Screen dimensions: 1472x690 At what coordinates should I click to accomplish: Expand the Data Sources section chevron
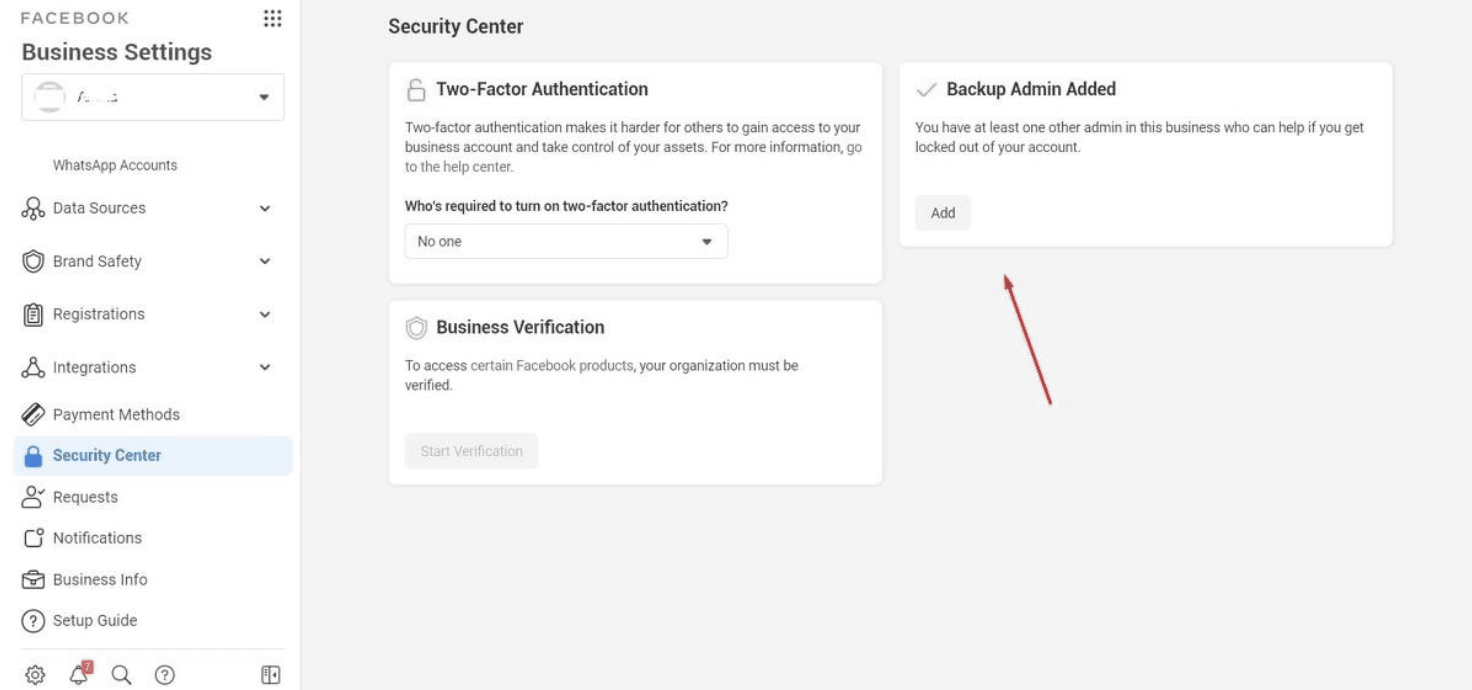point(265,209)
